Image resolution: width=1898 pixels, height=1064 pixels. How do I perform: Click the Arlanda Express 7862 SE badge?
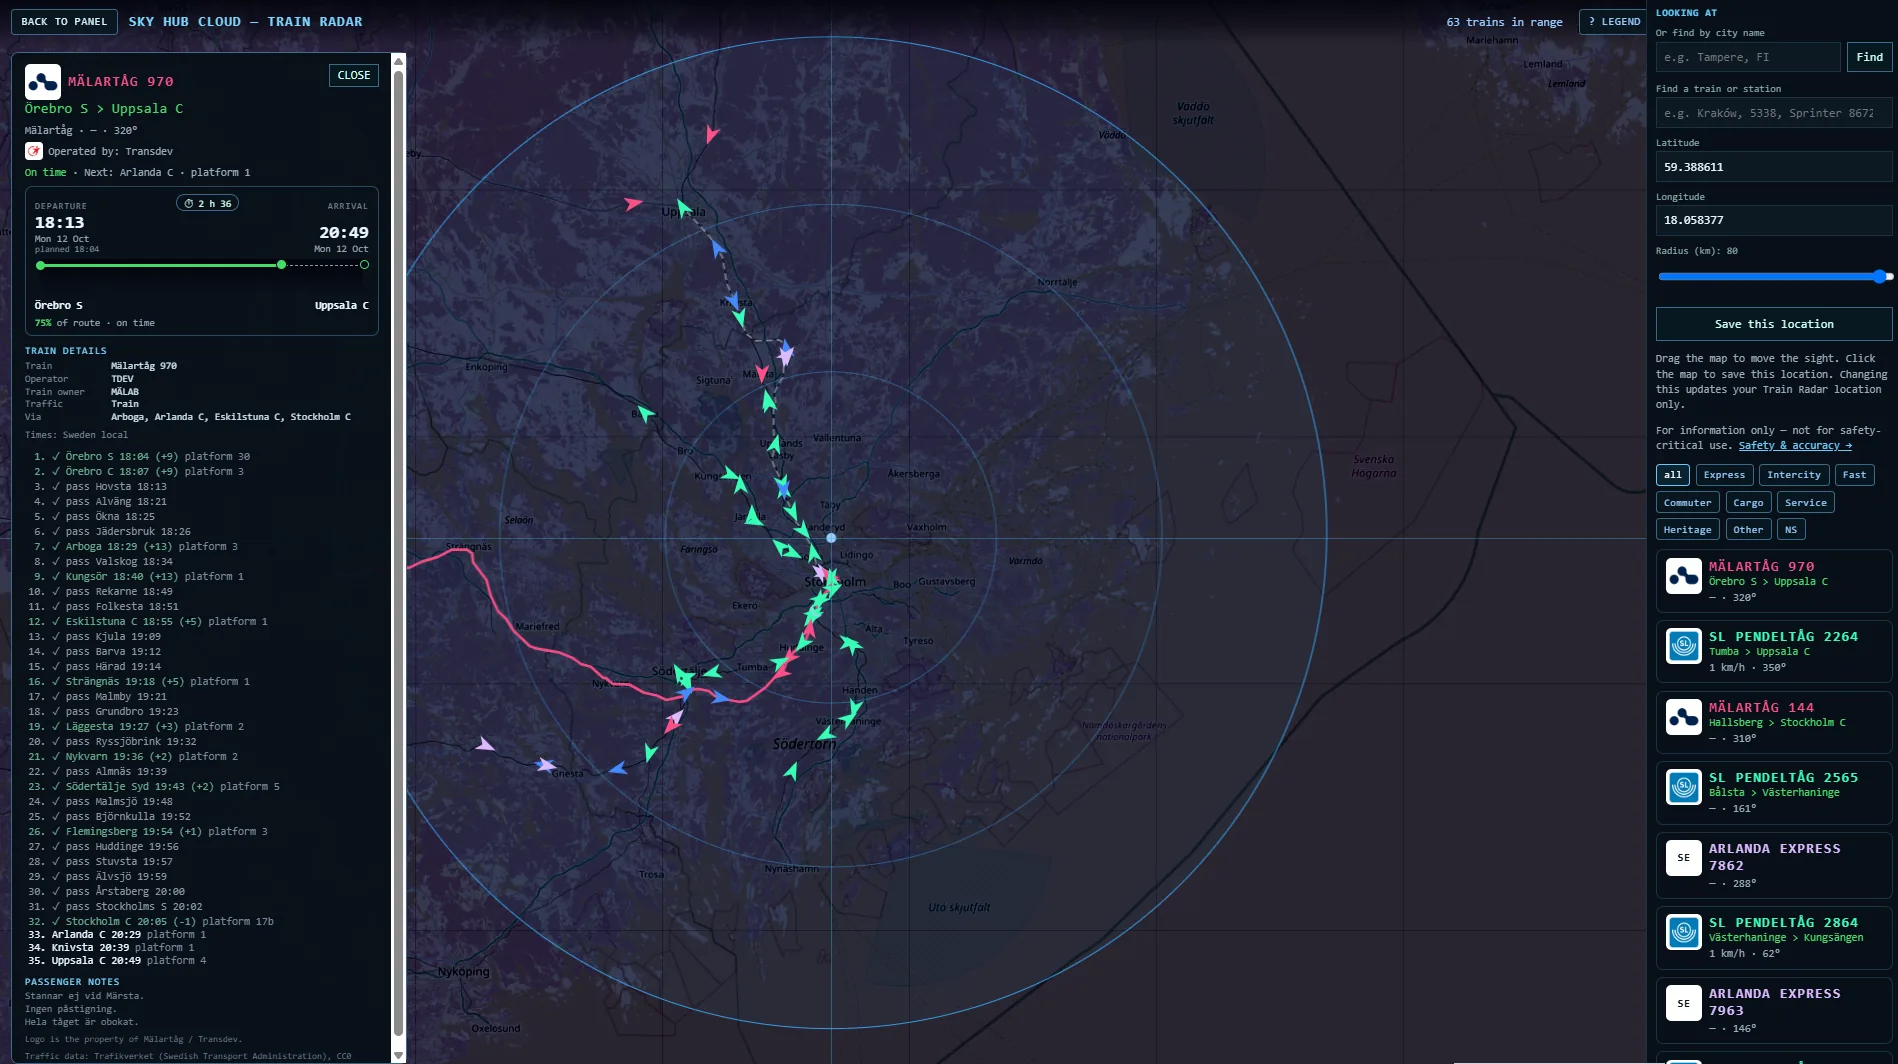[x=1684, y=858]
